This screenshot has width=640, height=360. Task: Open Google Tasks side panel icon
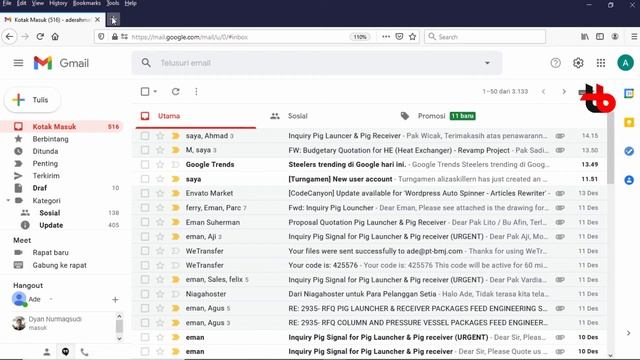point(629,151)
